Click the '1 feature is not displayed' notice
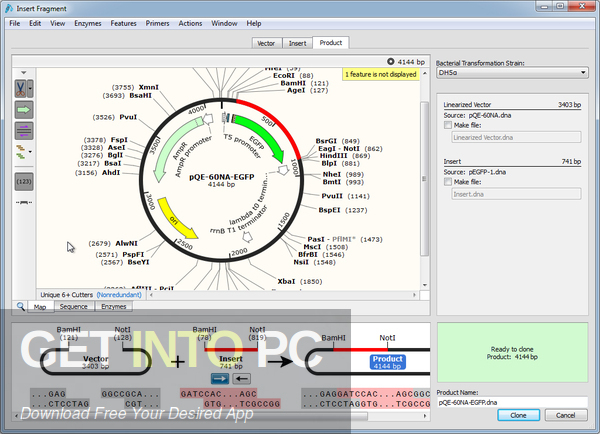This screenshot has height=434, width=600. (381, 74)
